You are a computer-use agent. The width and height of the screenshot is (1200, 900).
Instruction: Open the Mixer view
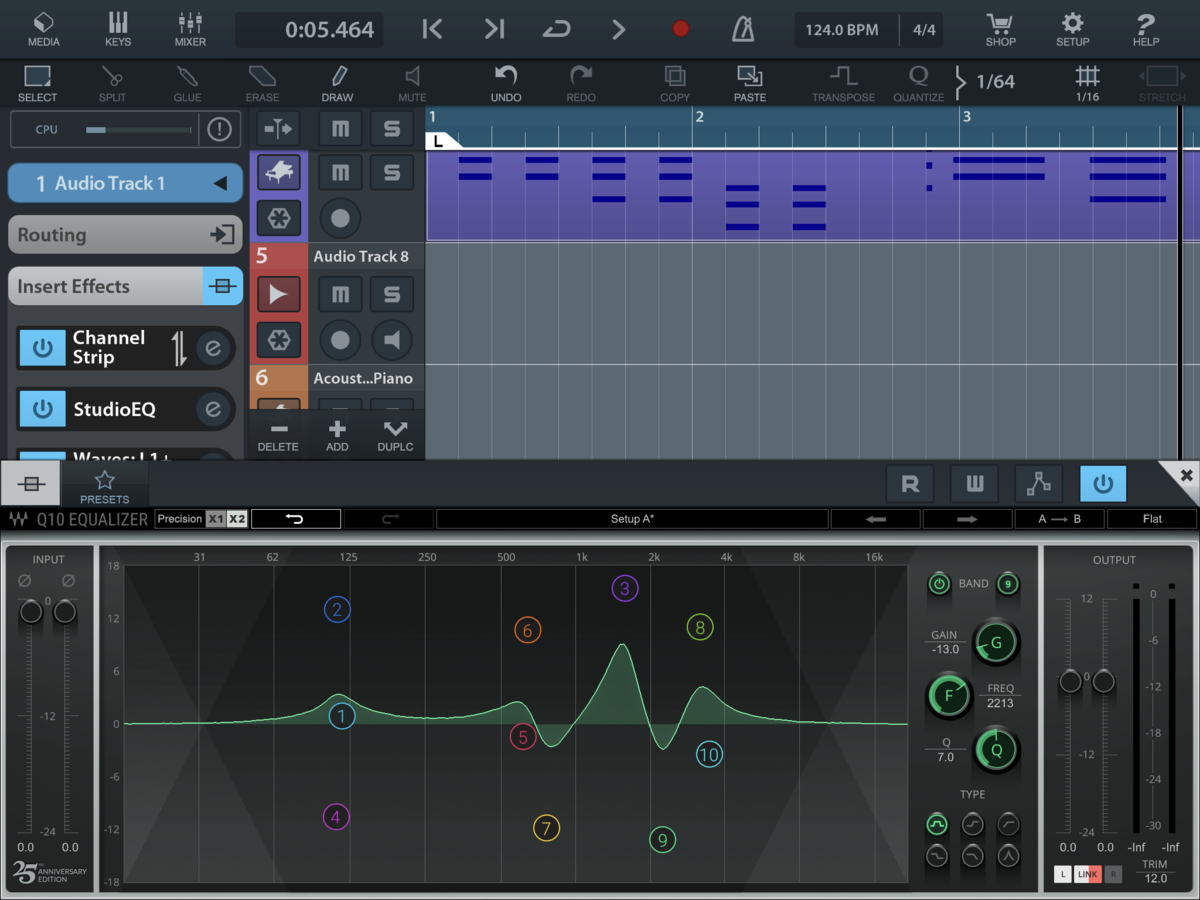point(190,29)
